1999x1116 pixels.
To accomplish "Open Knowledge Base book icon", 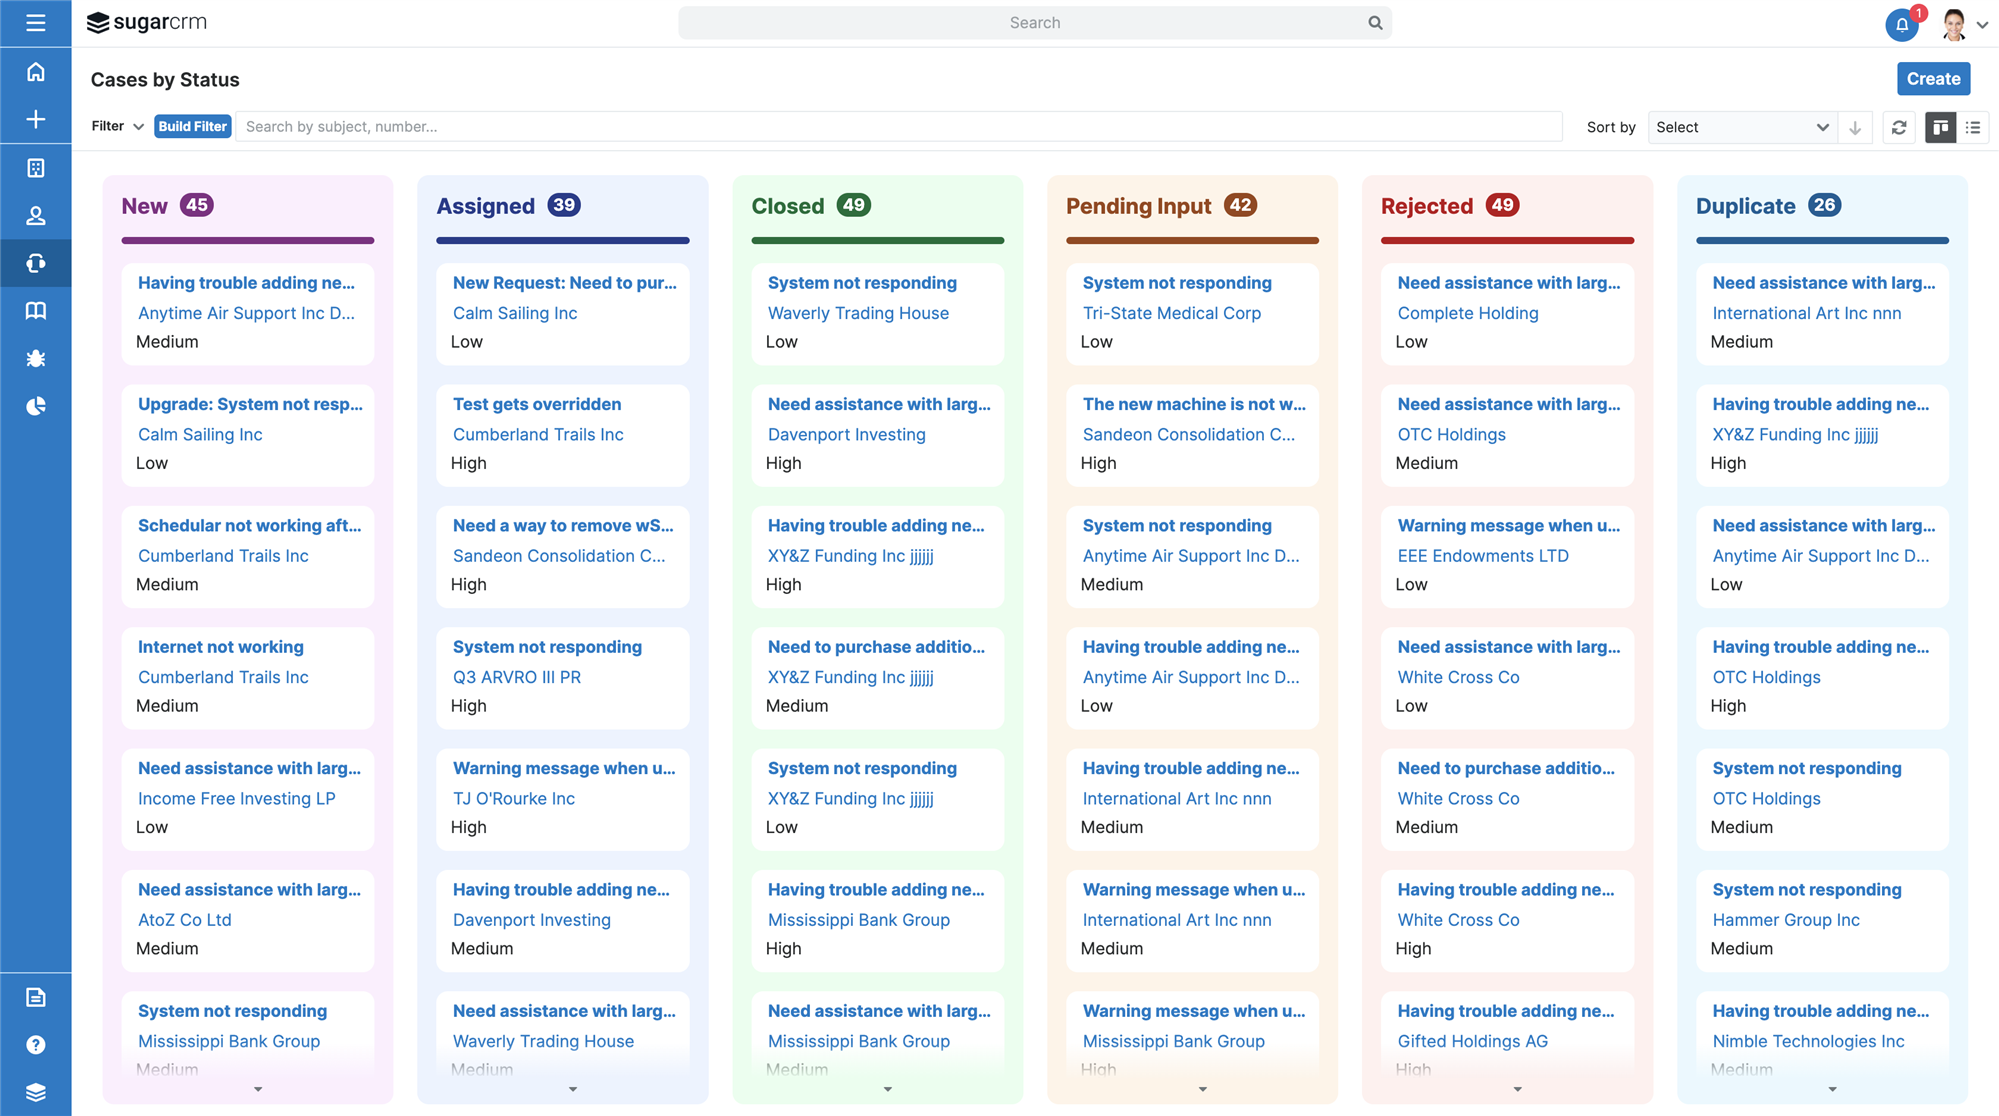I will click(x=35, y=311).
